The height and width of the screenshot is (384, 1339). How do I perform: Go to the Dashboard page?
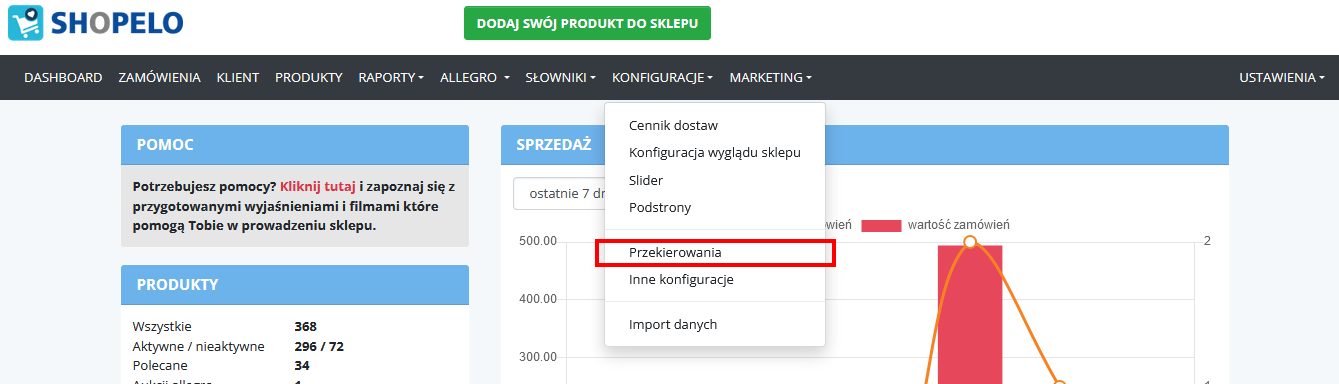tap(63, 77)
